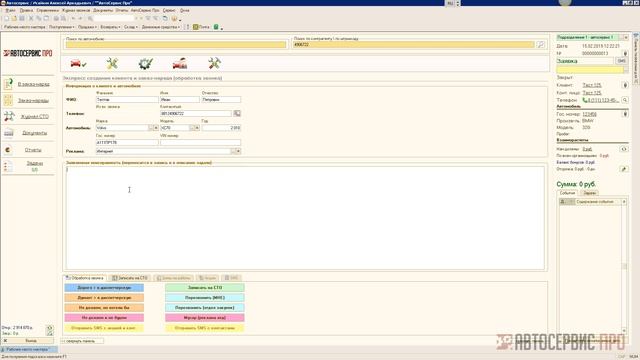The height and width of the screenshot is (360, 640).
Task: Click the Print toolbar icon
Action: (x=56, y=18)
